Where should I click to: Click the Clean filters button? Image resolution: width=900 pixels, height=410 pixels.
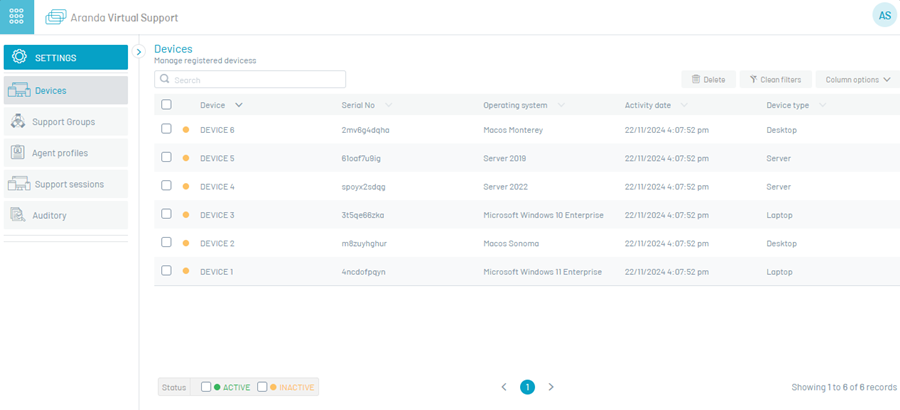tap(775, 79)
